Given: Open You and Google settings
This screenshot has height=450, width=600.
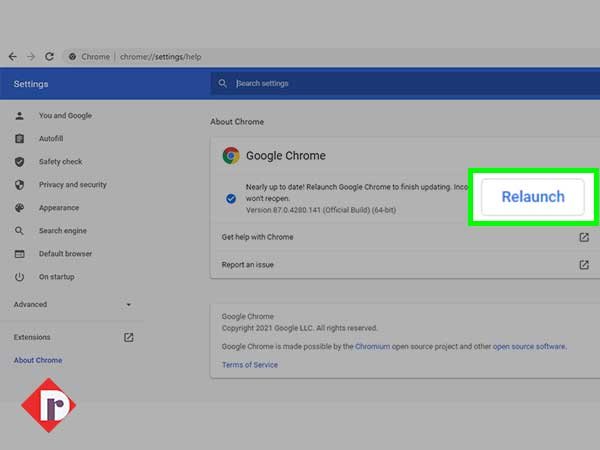Looking at the screenshot, I should tap(65, 116).
